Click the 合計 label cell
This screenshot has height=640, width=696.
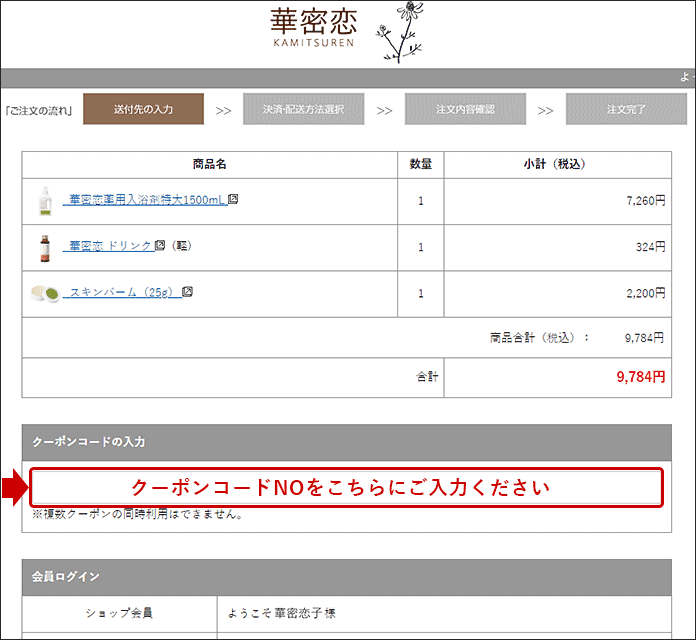(x=233, y=377)
